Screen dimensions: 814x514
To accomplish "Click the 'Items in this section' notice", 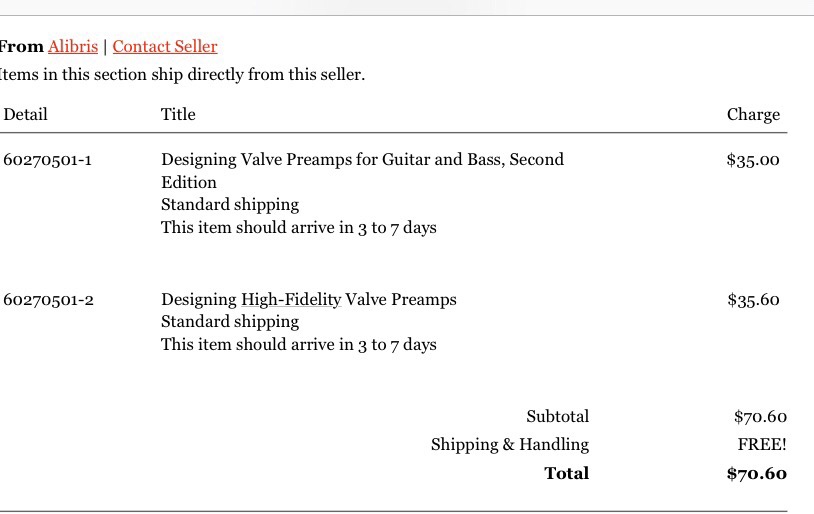I will [182, 75].
